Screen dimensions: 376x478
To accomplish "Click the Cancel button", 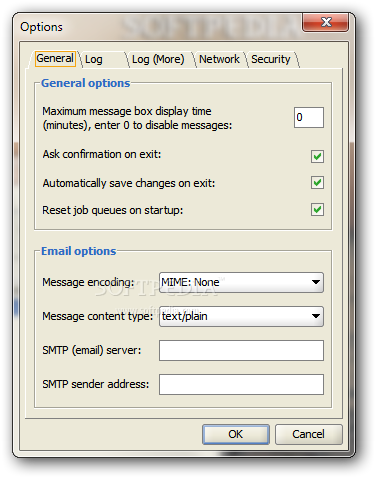I will 308,434.
